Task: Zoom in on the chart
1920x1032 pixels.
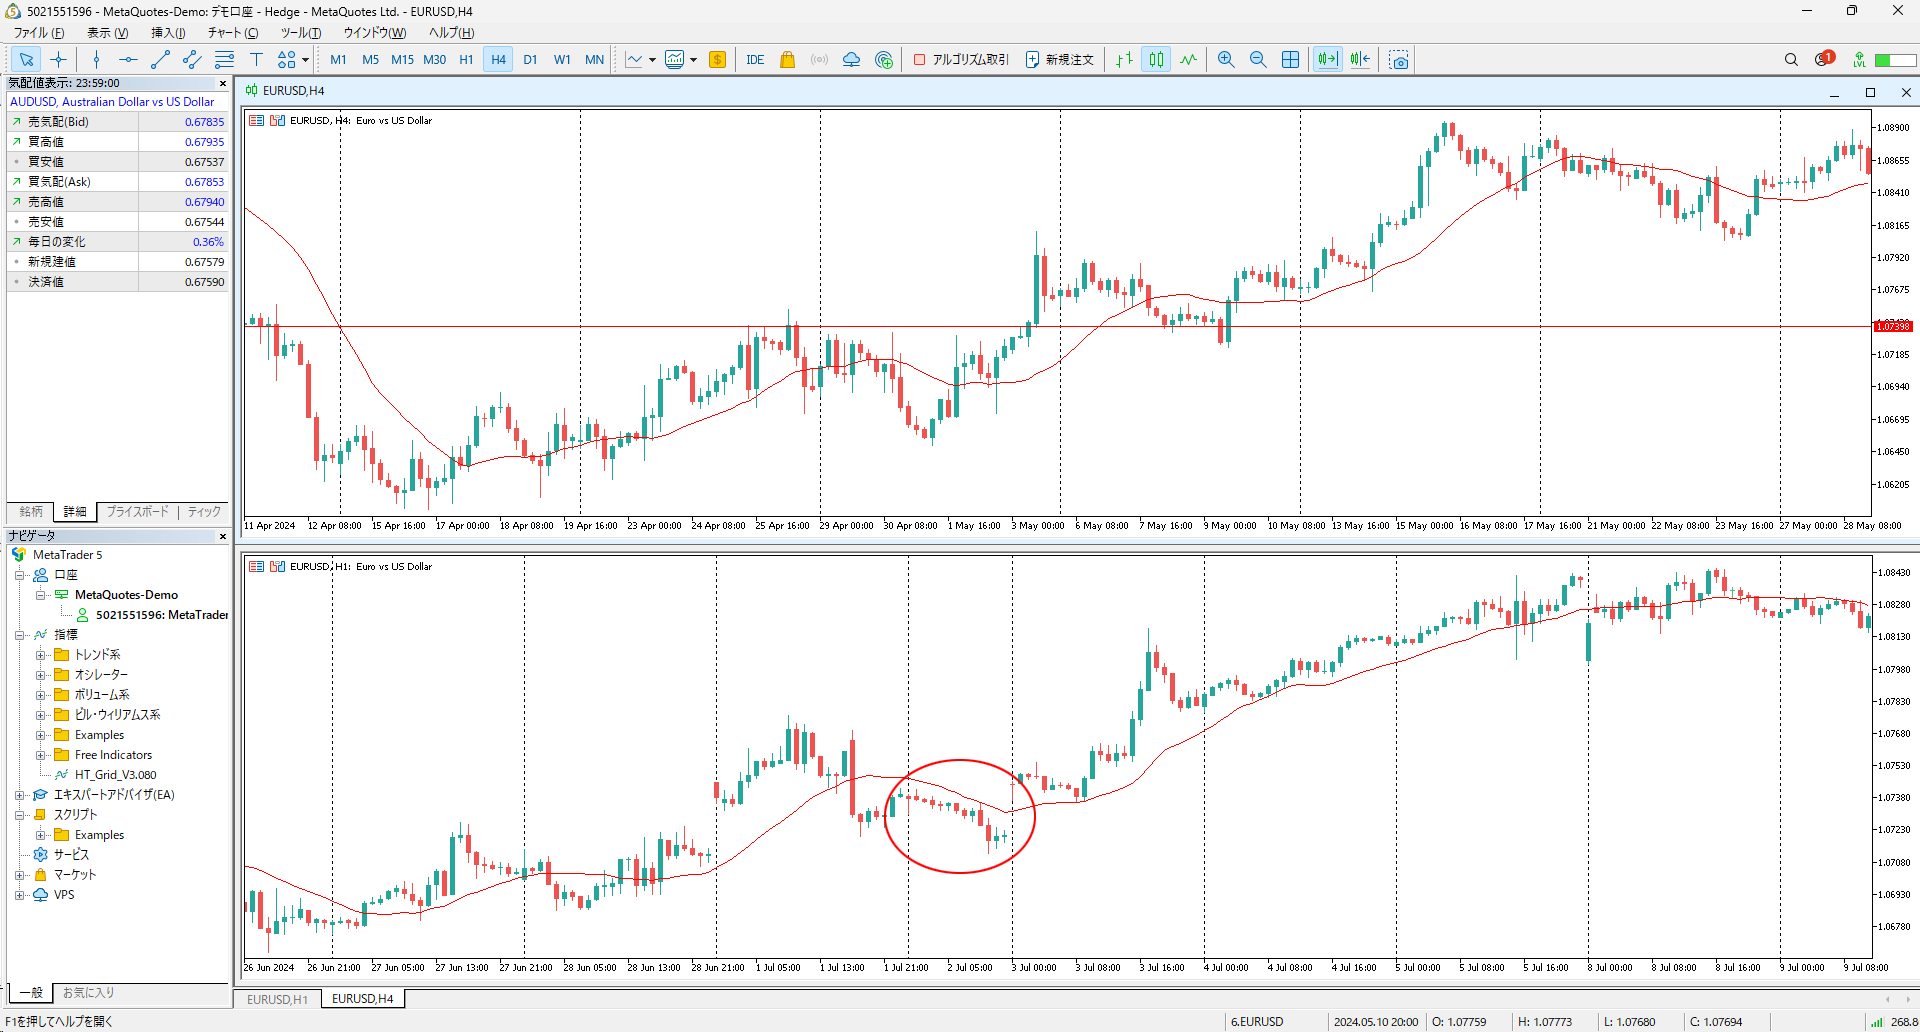Action: click(x=1226, y=60)
